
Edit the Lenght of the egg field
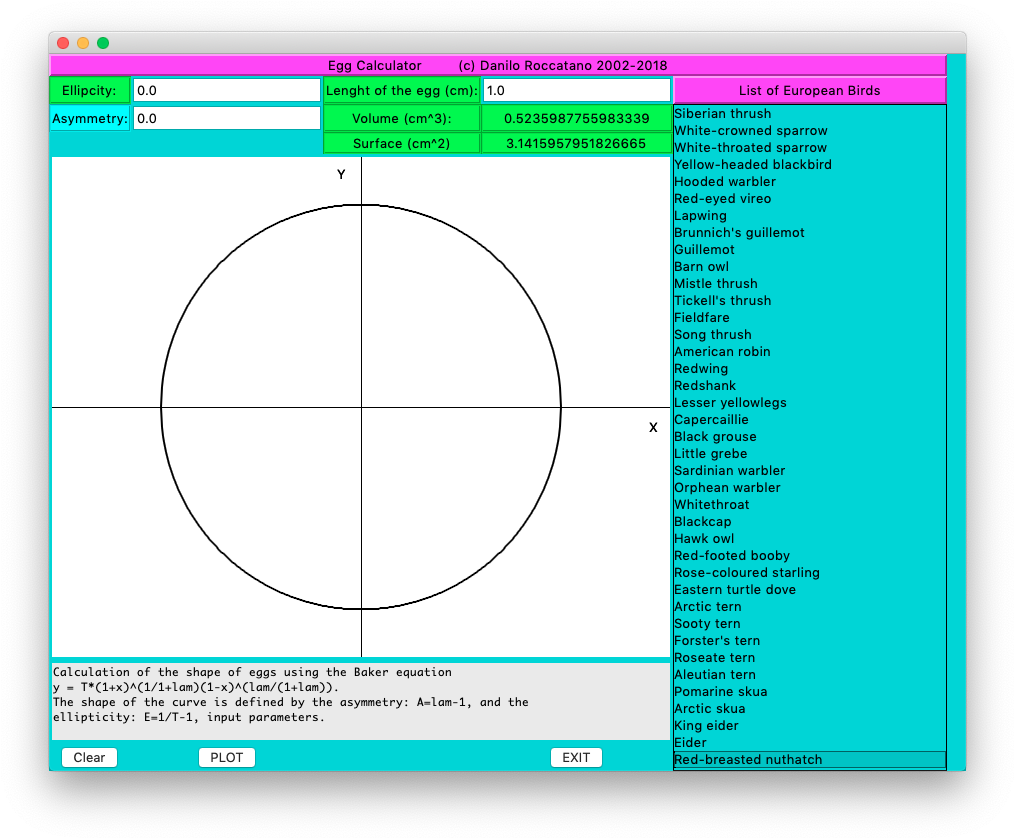576,90
